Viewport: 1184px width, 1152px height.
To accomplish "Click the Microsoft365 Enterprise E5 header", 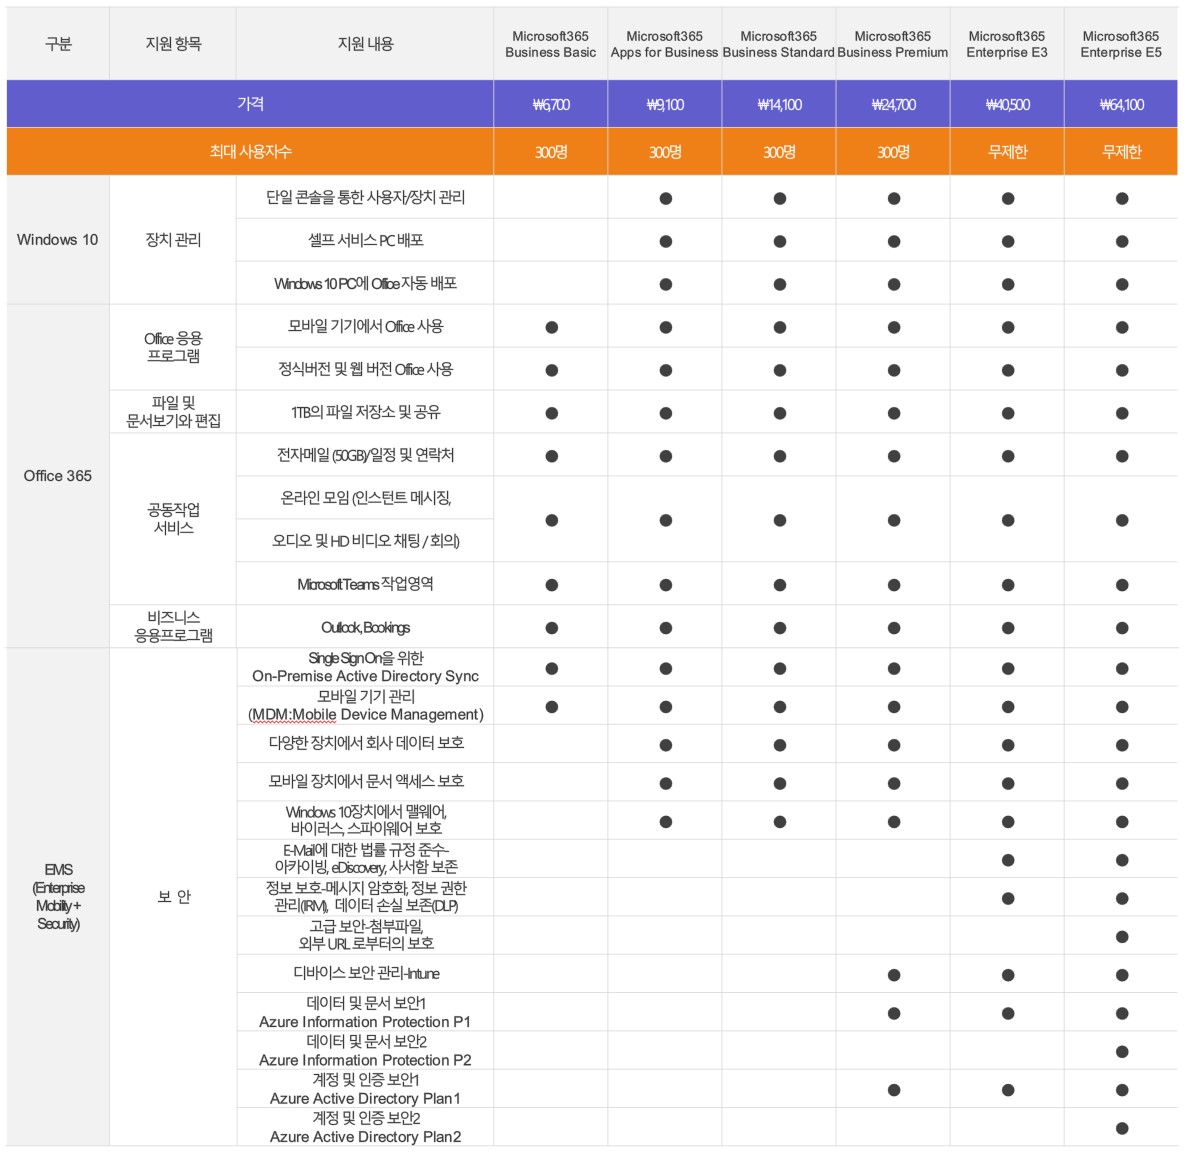I will [1121, 44].
